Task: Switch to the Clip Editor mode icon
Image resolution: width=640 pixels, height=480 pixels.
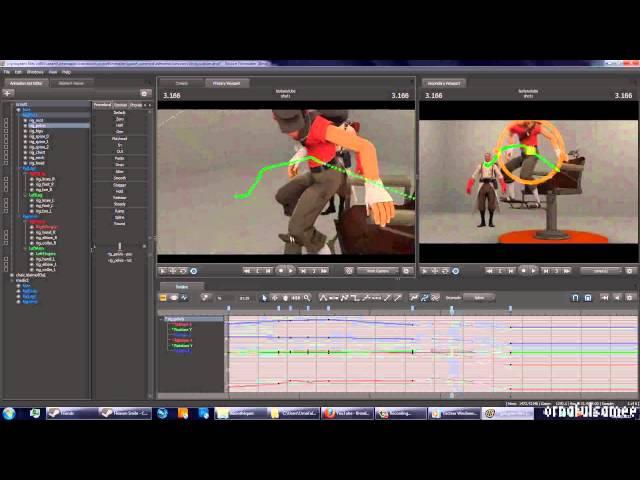Action: [x=163, y=298]
